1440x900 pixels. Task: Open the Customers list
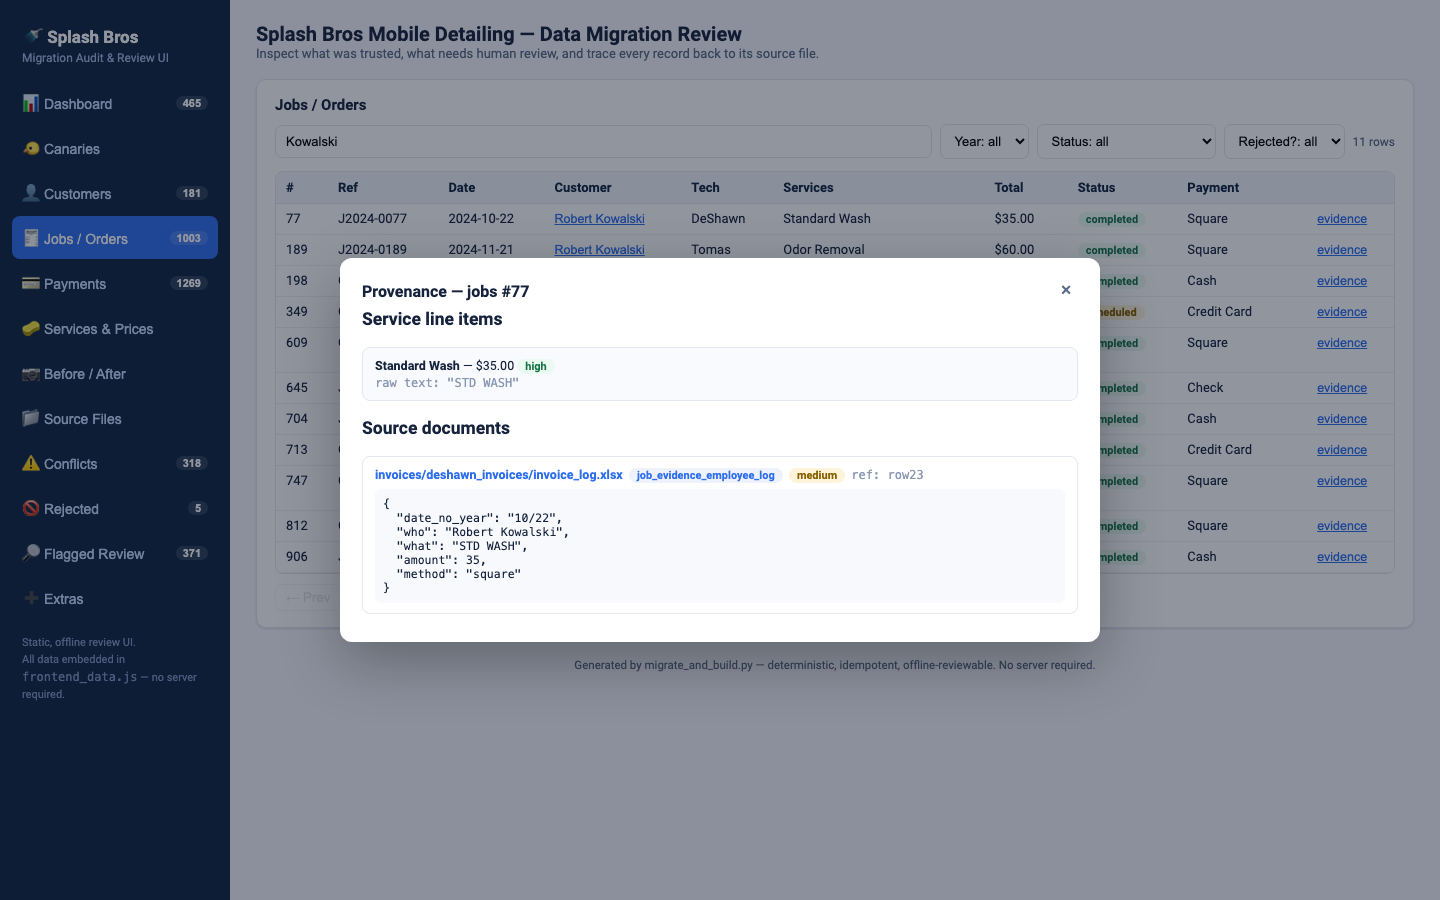click(115, 194)
